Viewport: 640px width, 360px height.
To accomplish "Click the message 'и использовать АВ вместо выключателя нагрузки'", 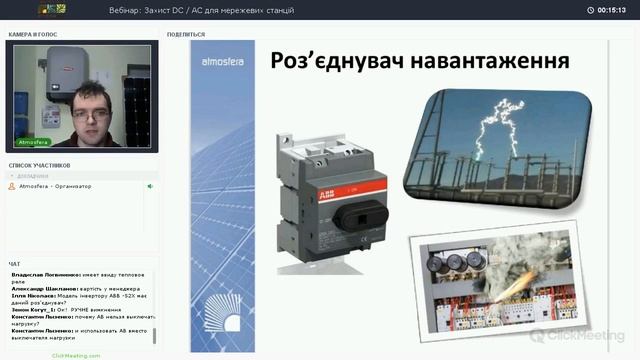I will [x=79, y=334].
